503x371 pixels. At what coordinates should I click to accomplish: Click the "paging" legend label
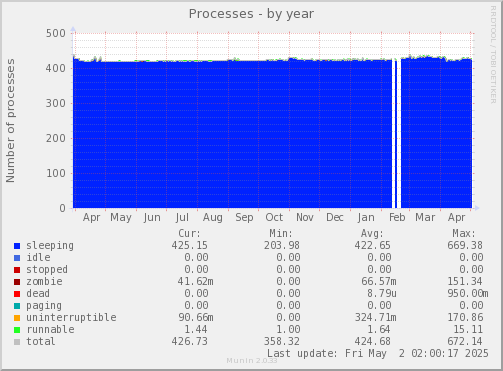(x=44, y=306)
